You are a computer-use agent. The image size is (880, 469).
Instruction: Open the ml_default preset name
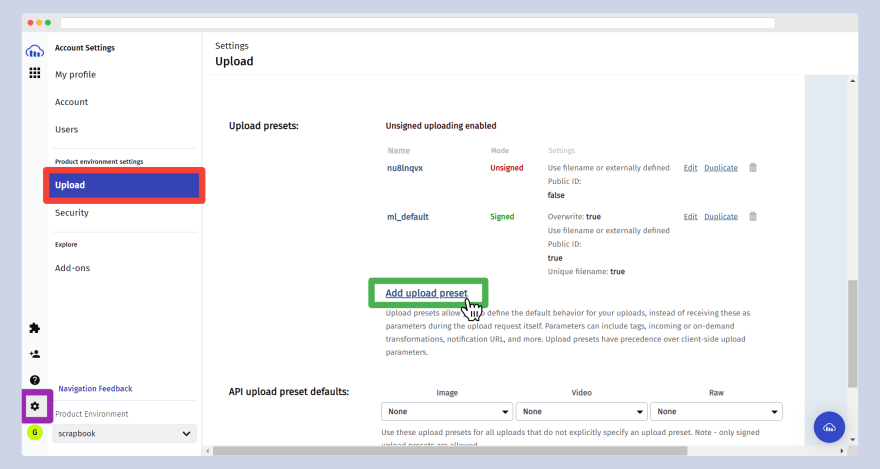[408, 217]
